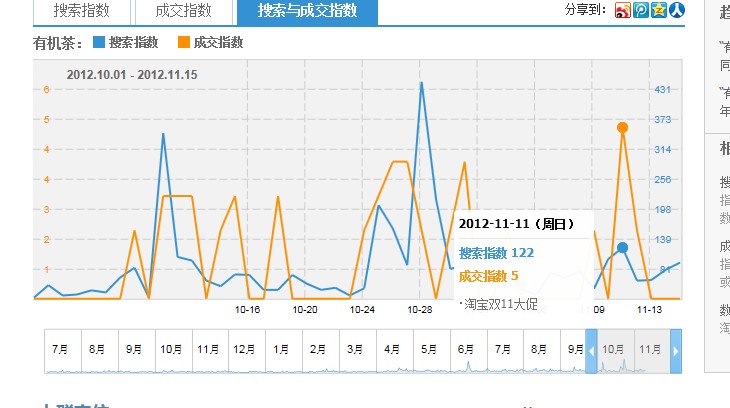Toggle 搜索指数 series legend label
The width and height of the screenshot is (730, 408).
tap(132, 43)
